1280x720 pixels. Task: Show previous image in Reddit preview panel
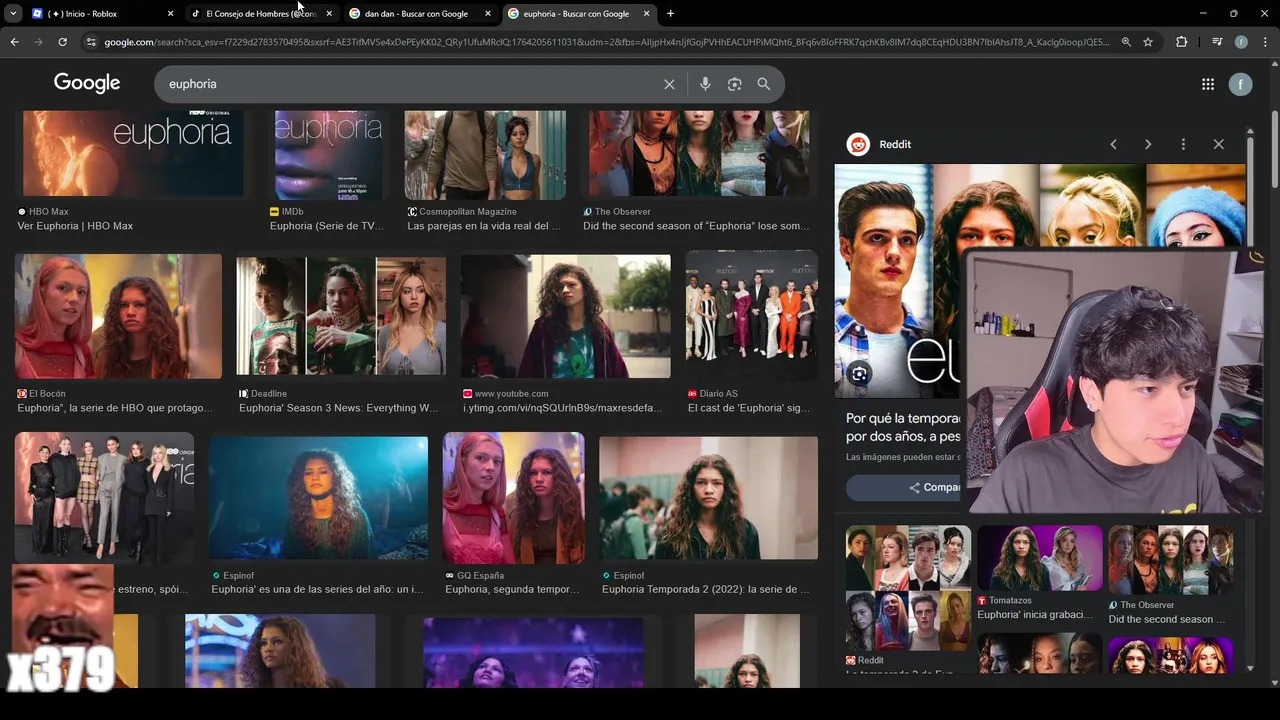click(1113, 144)
